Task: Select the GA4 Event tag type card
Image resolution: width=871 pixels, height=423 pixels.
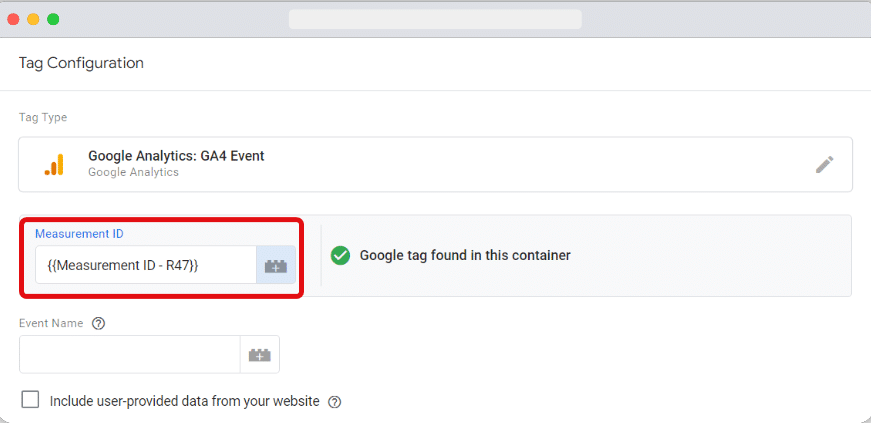Action: (436, 165)
